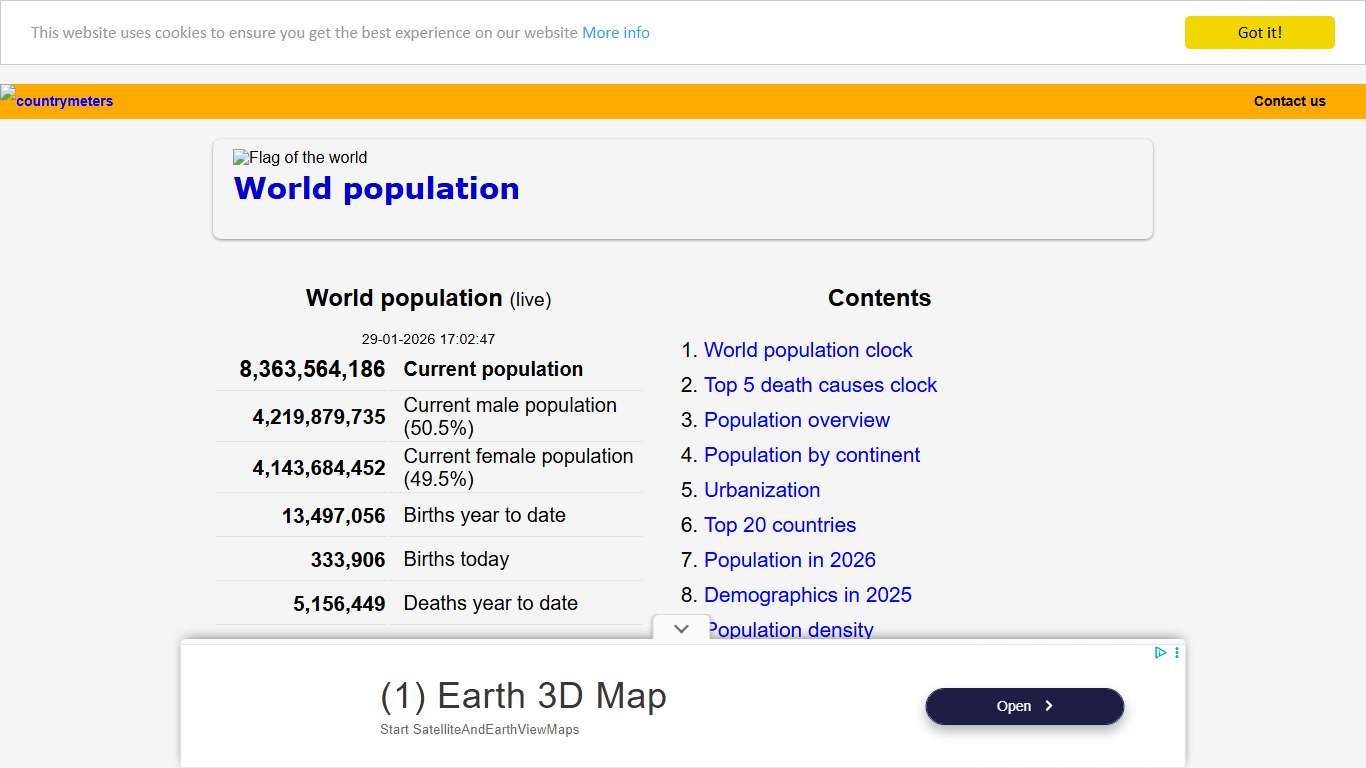Click the Open button on the Earth 3D Map ad
Image resolution: width=1366 pixels, height=768 pixels.
[x=1024, y=706]
